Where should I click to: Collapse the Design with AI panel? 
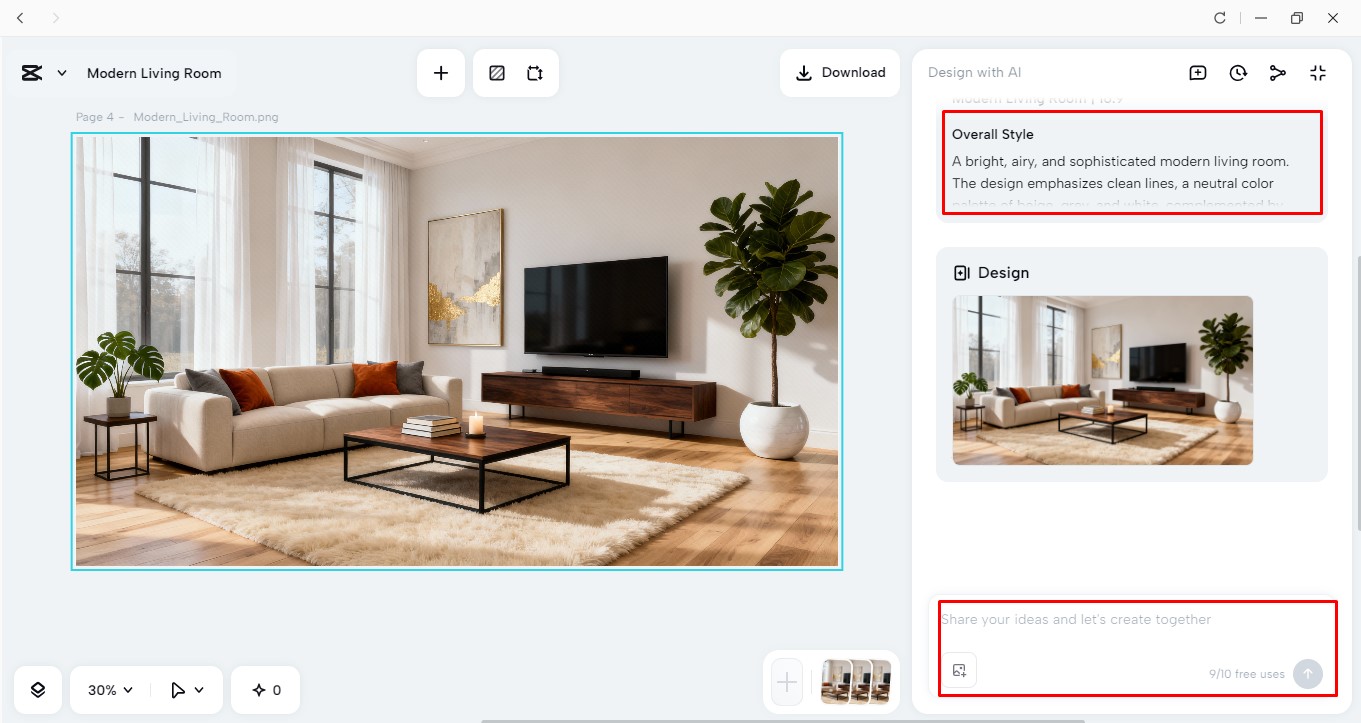click(1318, 72)
